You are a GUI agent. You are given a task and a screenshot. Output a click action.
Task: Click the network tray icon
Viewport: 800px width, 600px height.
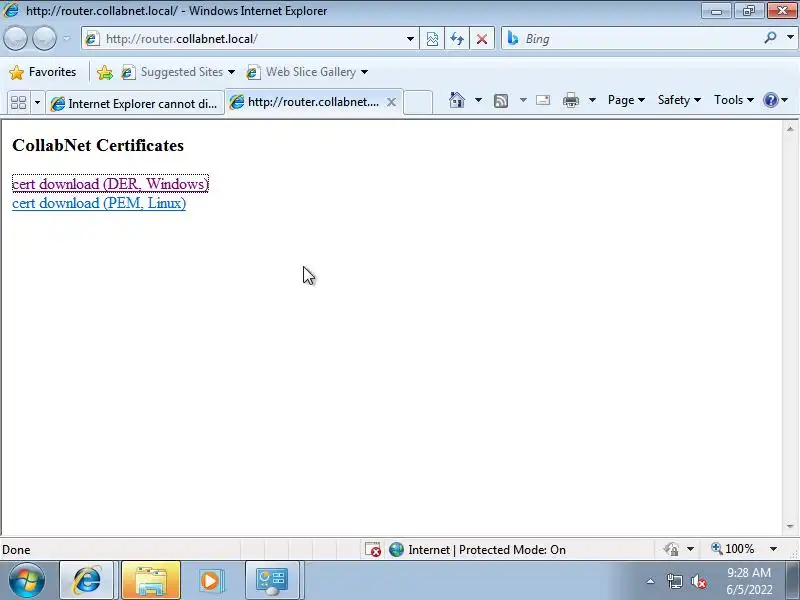(x=674, y=581)
